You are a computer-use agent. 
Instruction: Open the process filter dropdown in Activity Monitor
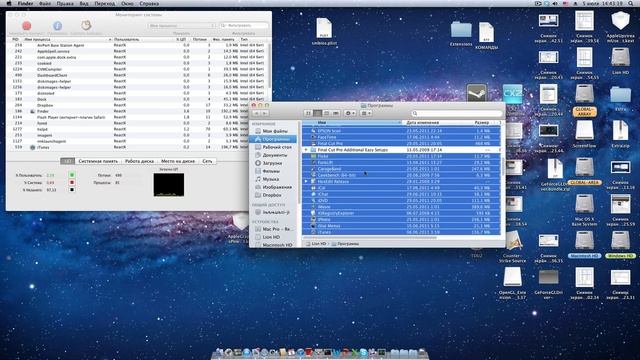click(x=182, y=25)
